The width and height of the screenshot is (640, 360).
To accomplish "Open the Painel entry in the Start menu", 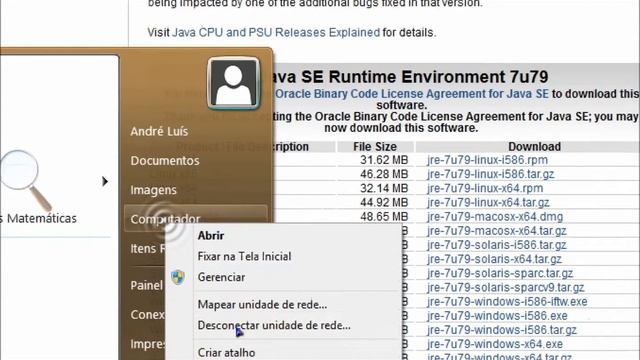I will click(x=147, y=285).
